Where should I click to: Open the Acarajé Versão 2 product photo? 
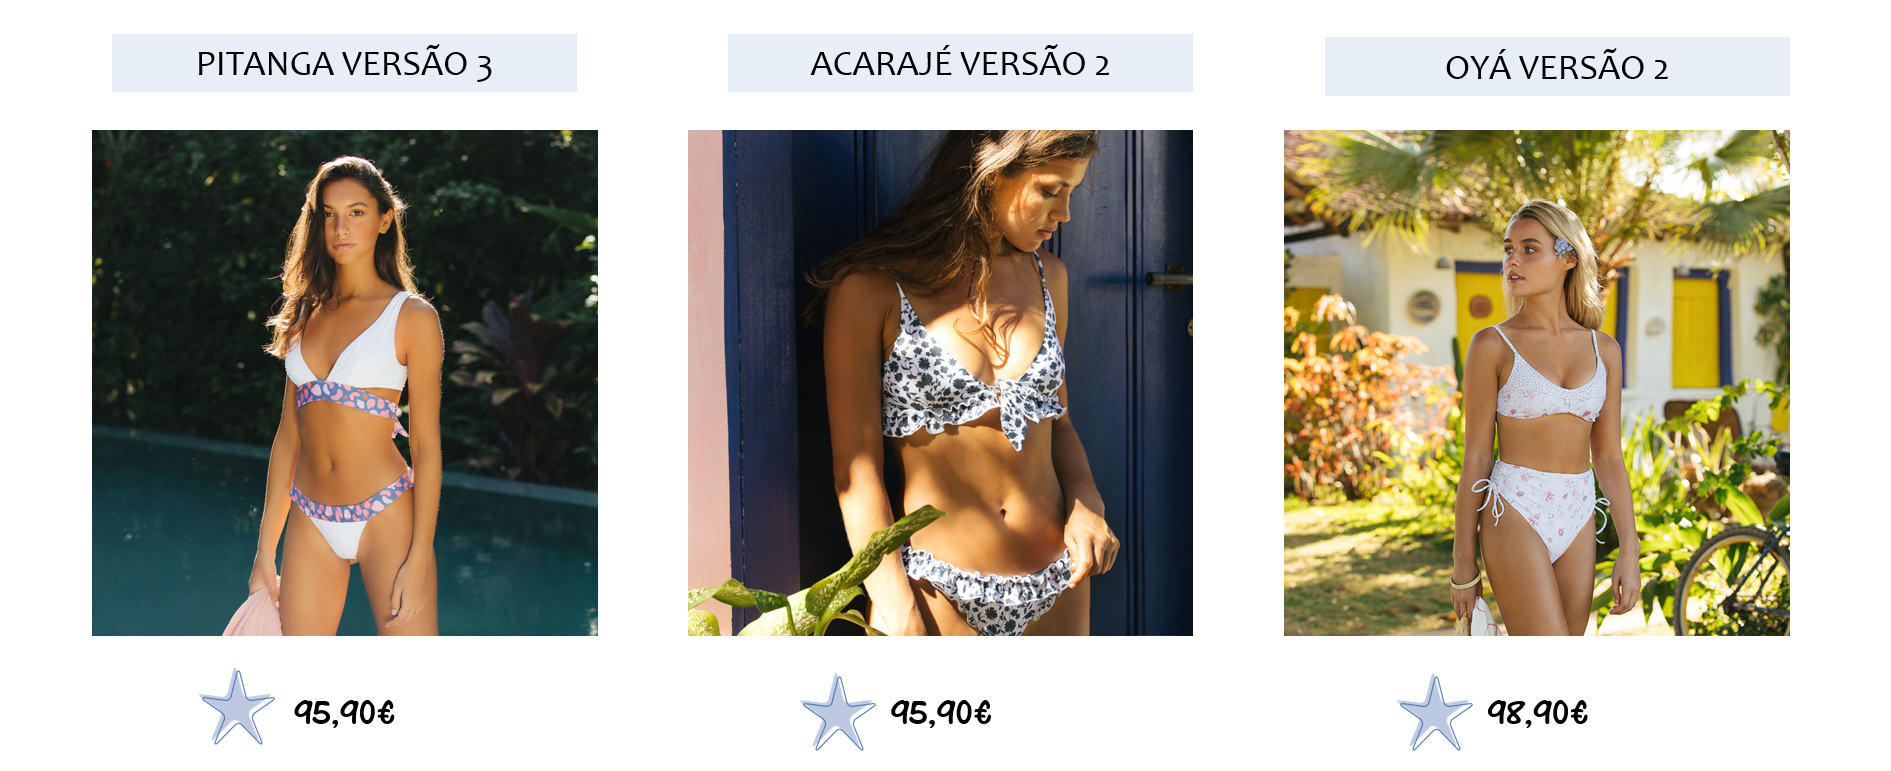tap(940, 383)
